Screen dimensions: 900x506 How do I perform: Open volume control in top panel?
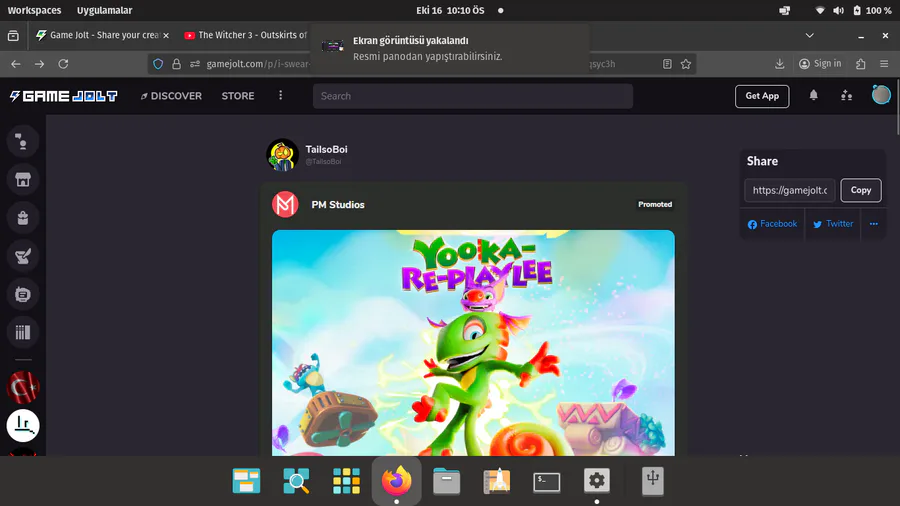coord(839,10)
